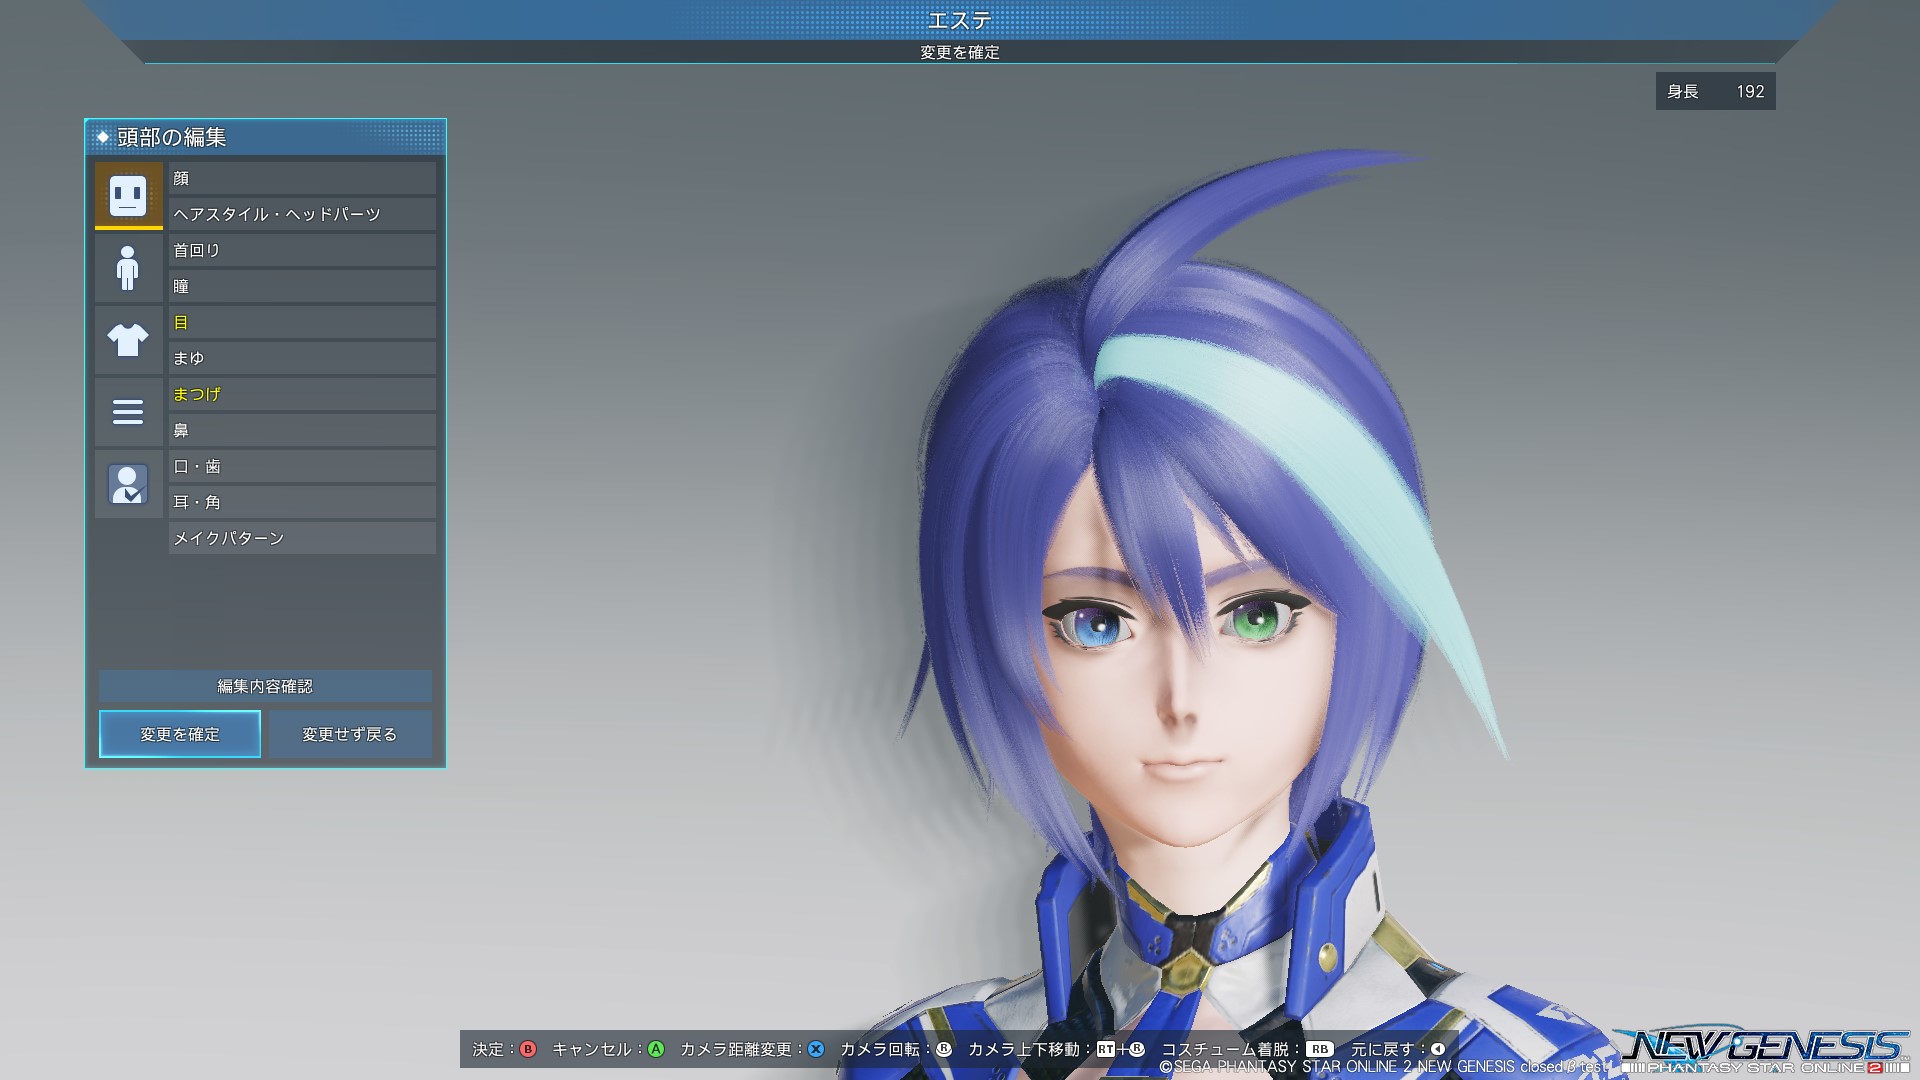Screen dimensions: 1920x1080
Task: Open ヘアスタイル・ヘッドパーツ hairstyle menu item
Action: (x=302, y=214)
